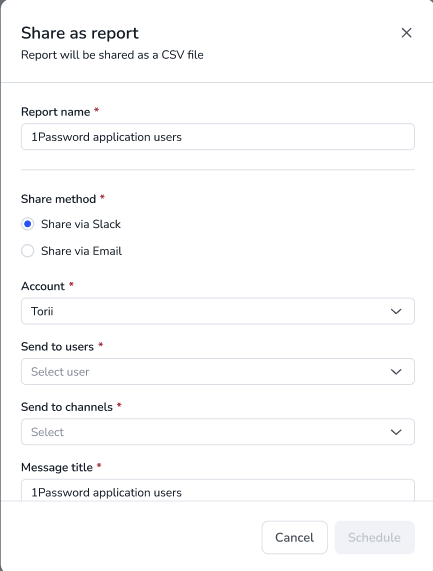433x571 pixels.
Task: Click the Message title input field
Action: point(218,490)
